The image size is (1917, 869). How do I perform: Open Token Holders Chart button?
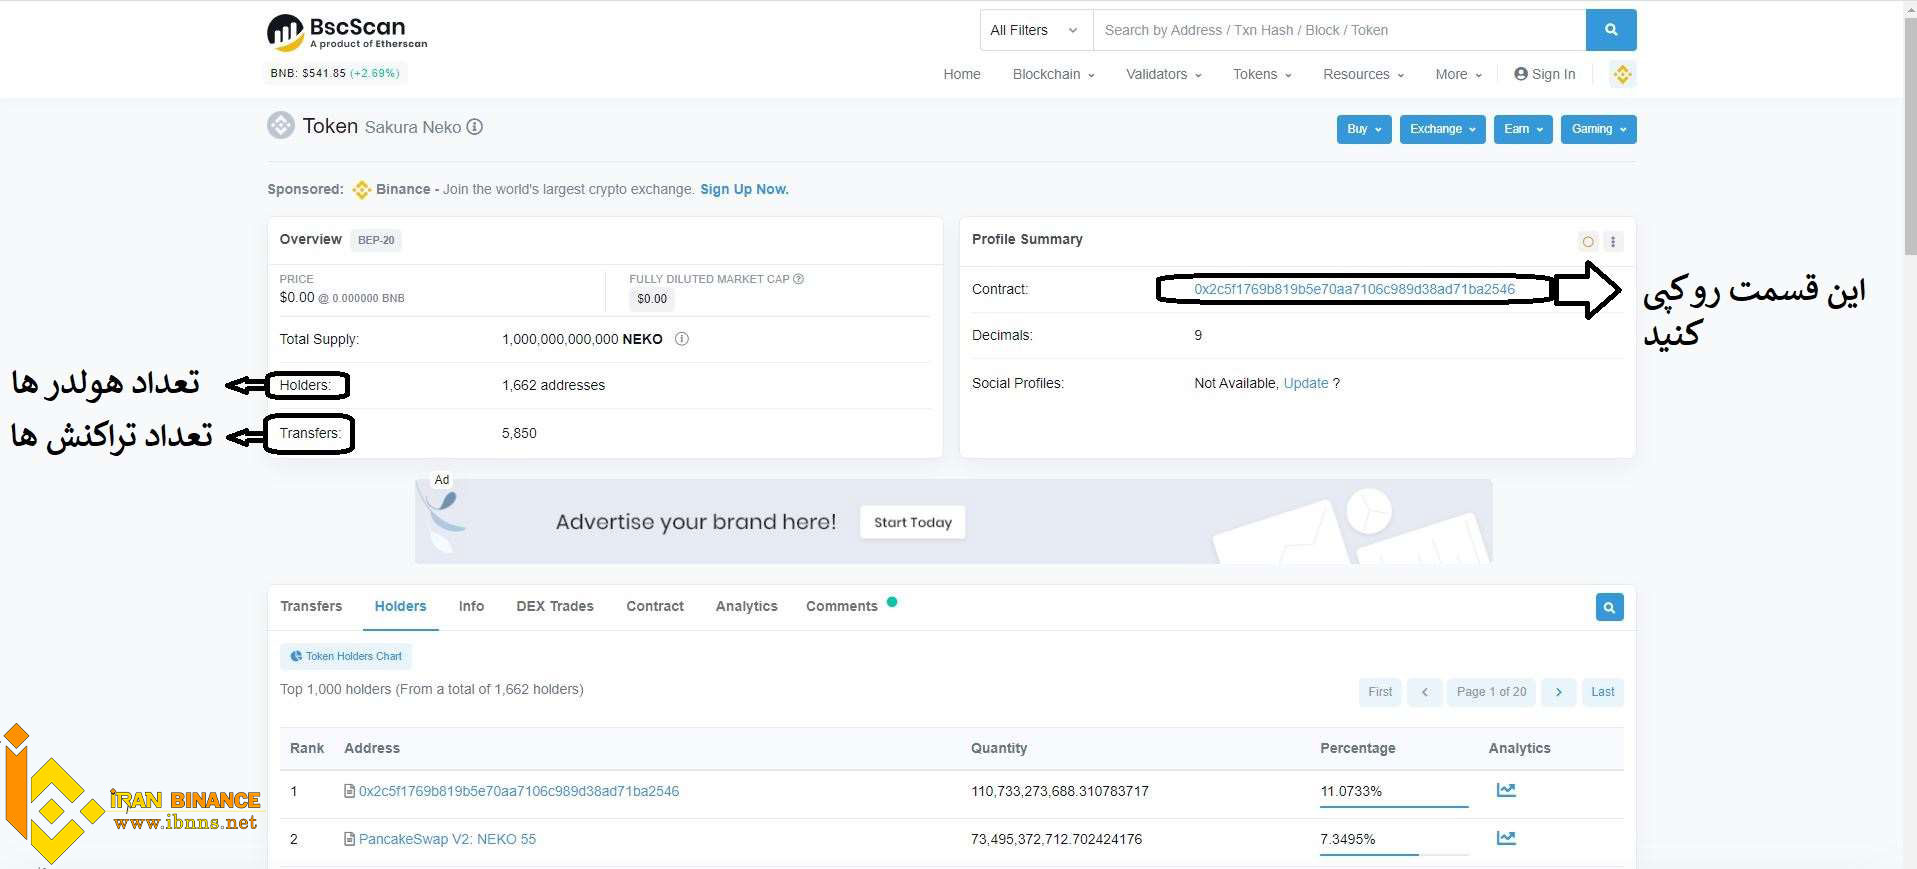click(x=346, y=656)
